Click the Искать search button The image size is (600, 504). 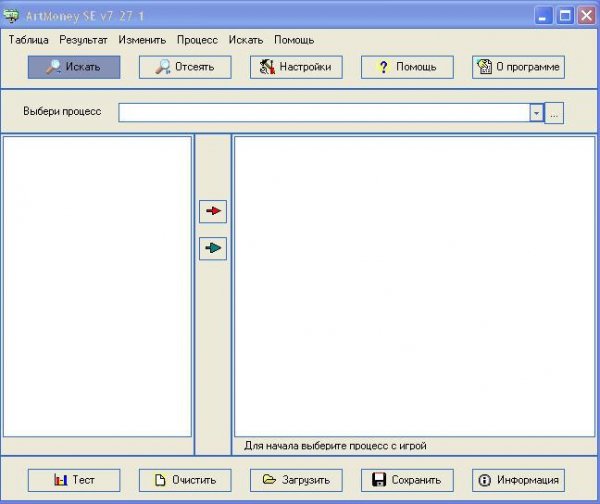(74, 67)
